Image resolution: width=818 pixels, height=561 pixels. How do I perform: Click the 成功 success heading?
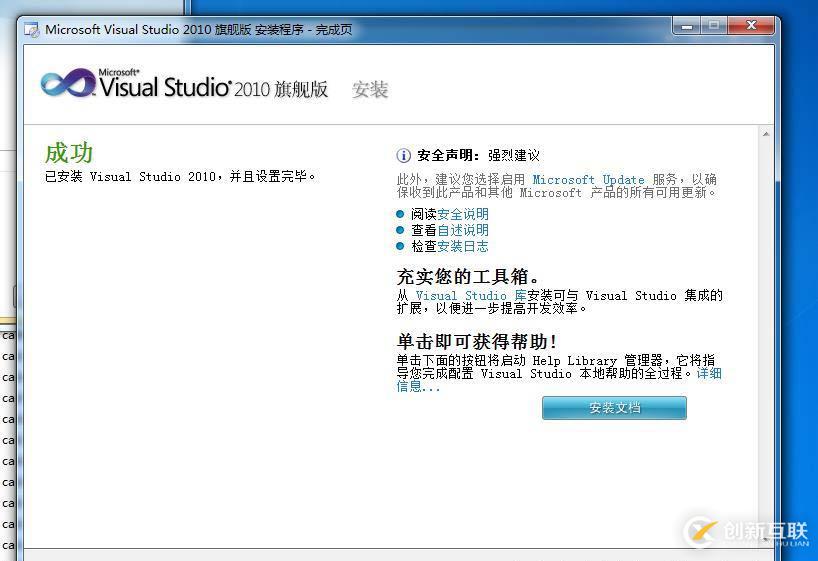point(69,153)
